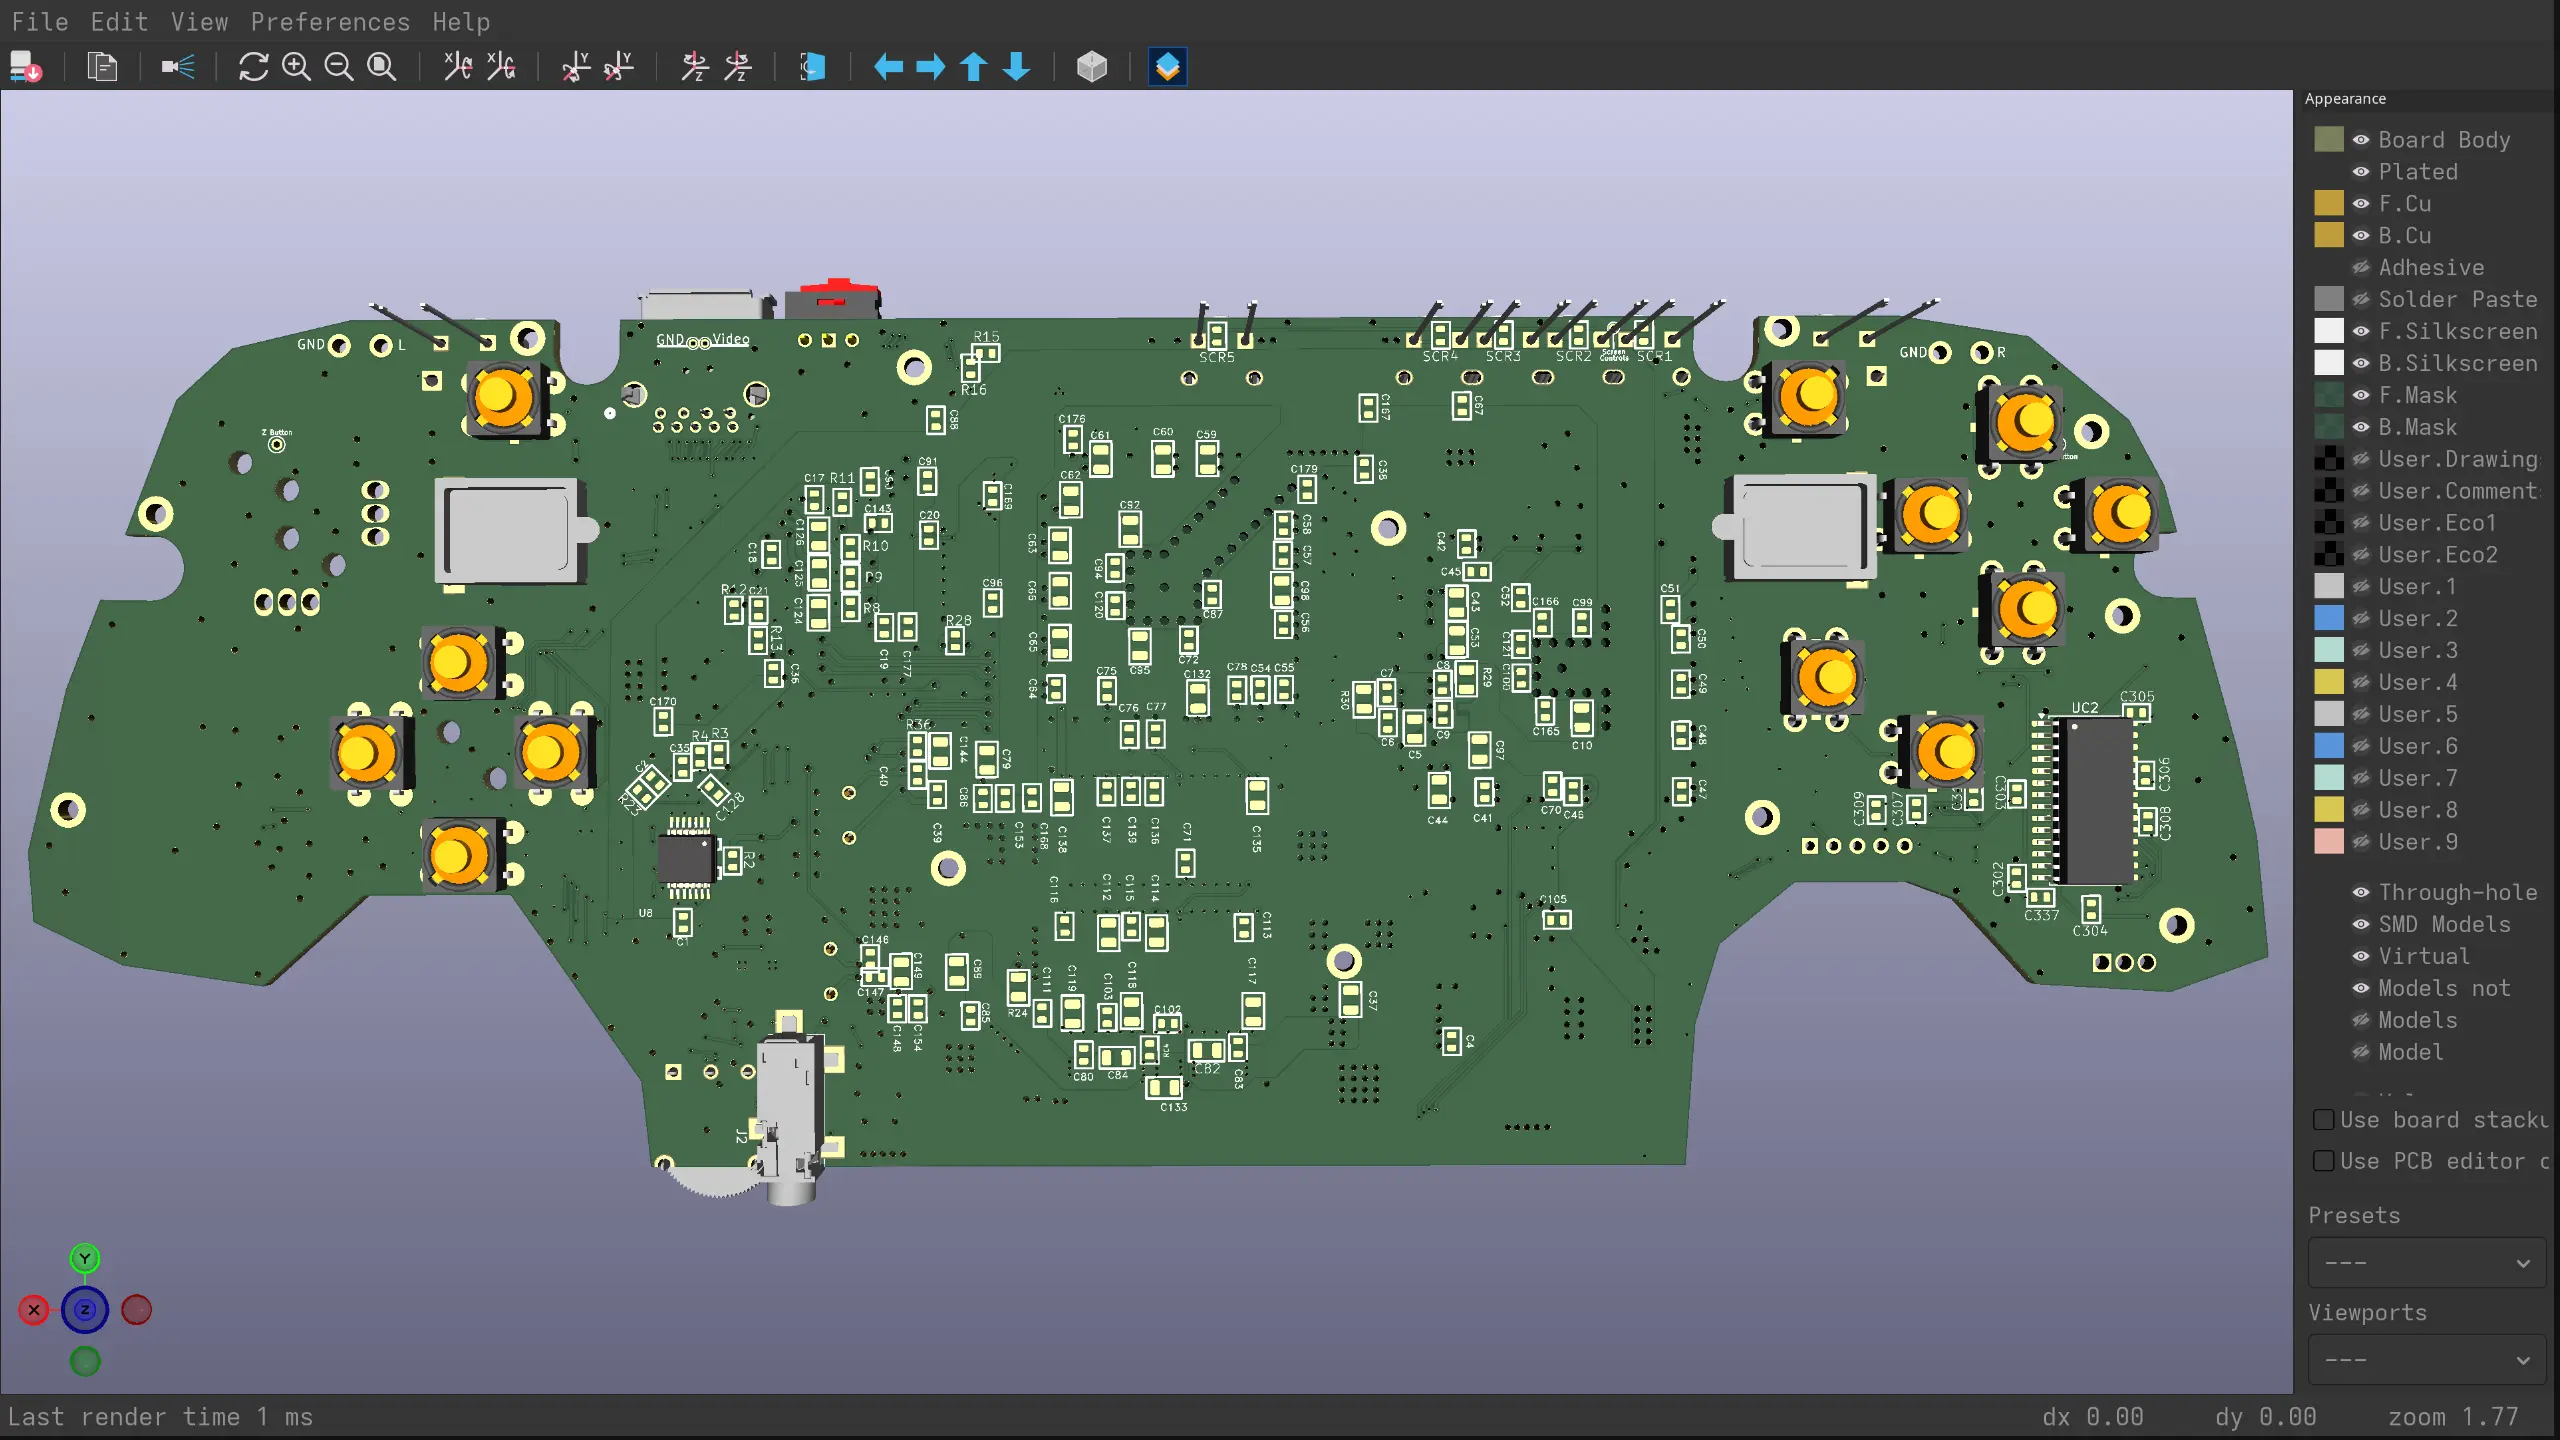The image size is (2560, 1440).
Task: Open the View menu
Action: tap(199, 21)
